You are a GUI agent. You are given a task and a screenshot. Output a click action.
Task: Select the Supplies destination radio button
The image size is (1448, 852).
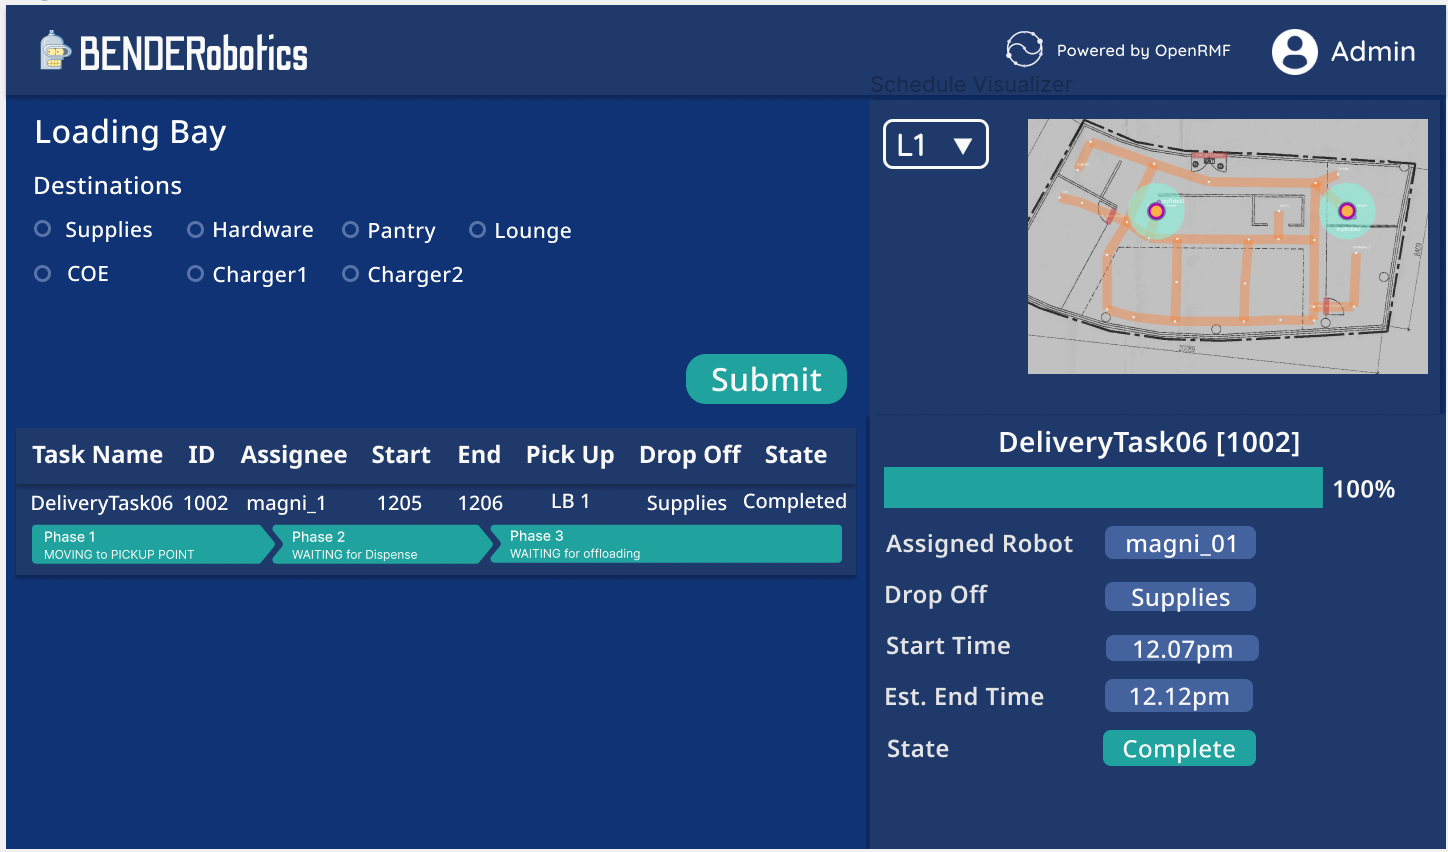[42, 229]
